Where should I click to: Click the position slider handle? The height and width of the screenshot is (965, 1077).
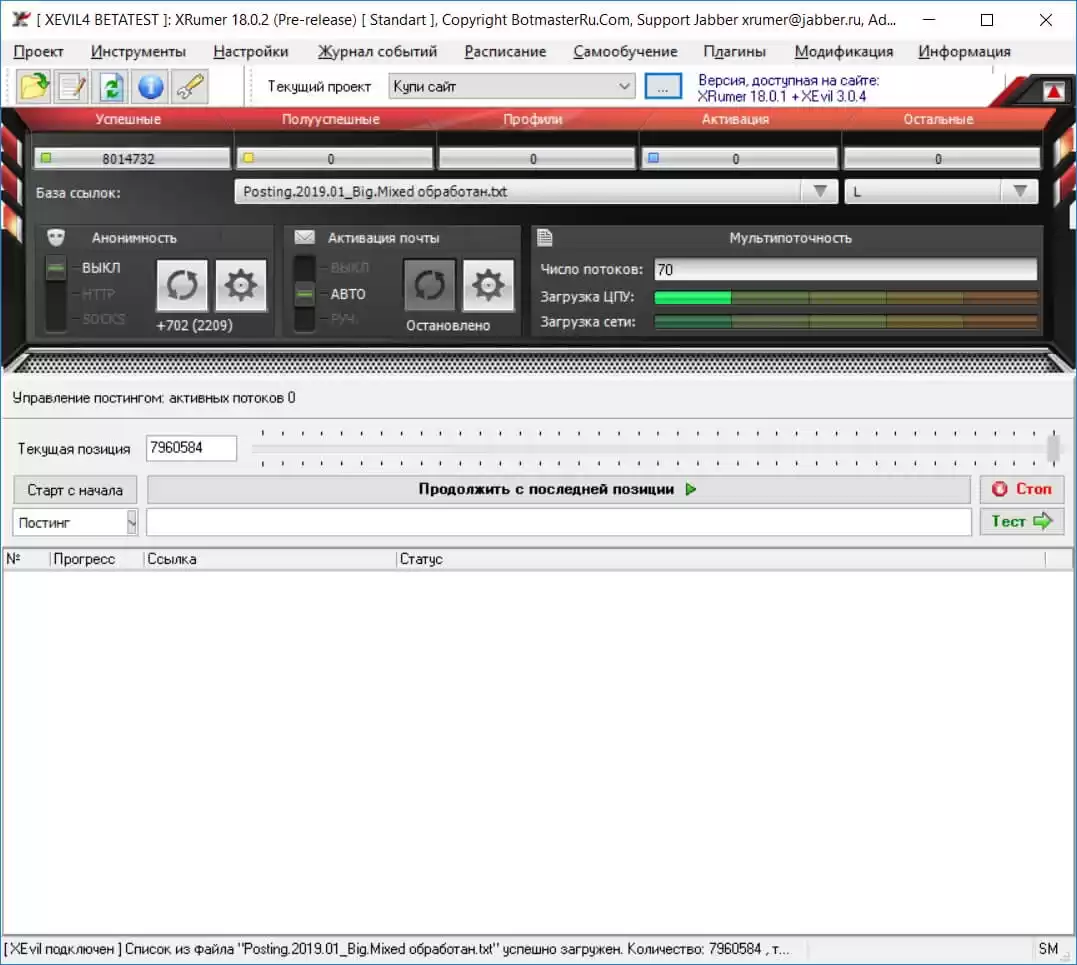pos(1053,448)
